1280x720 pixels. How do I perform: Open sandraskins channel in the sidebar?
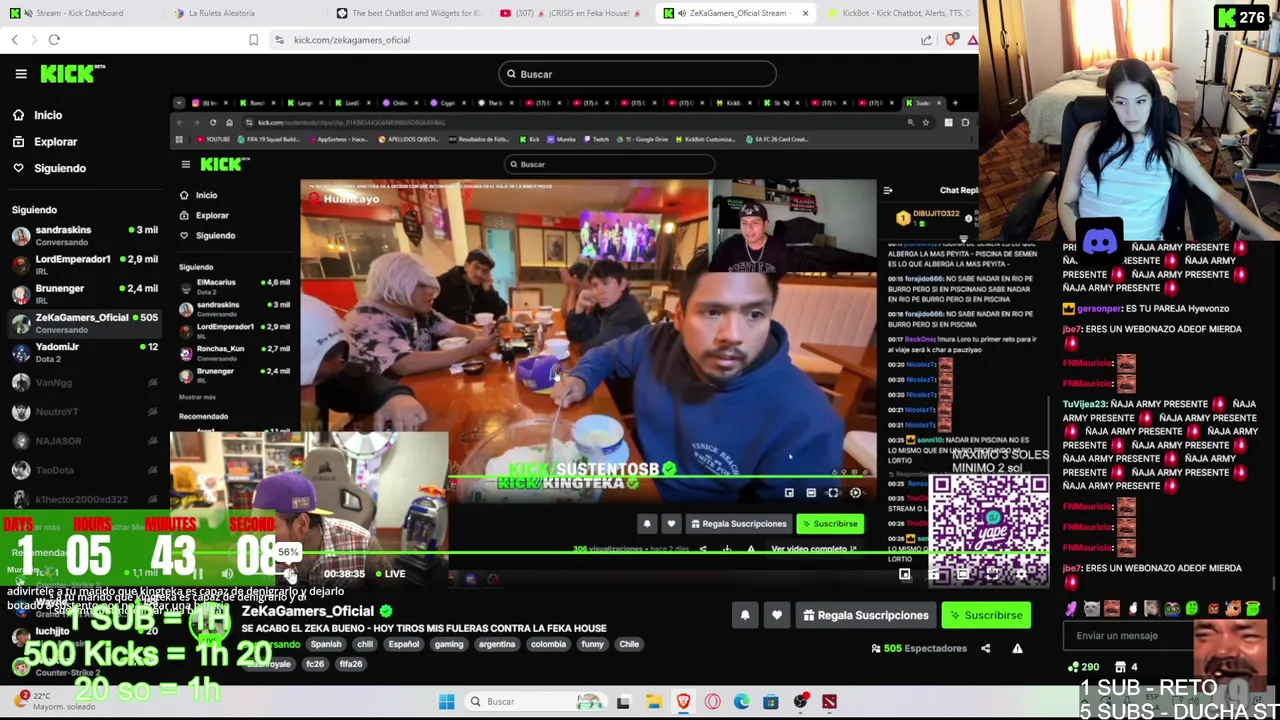coord(84,235)
